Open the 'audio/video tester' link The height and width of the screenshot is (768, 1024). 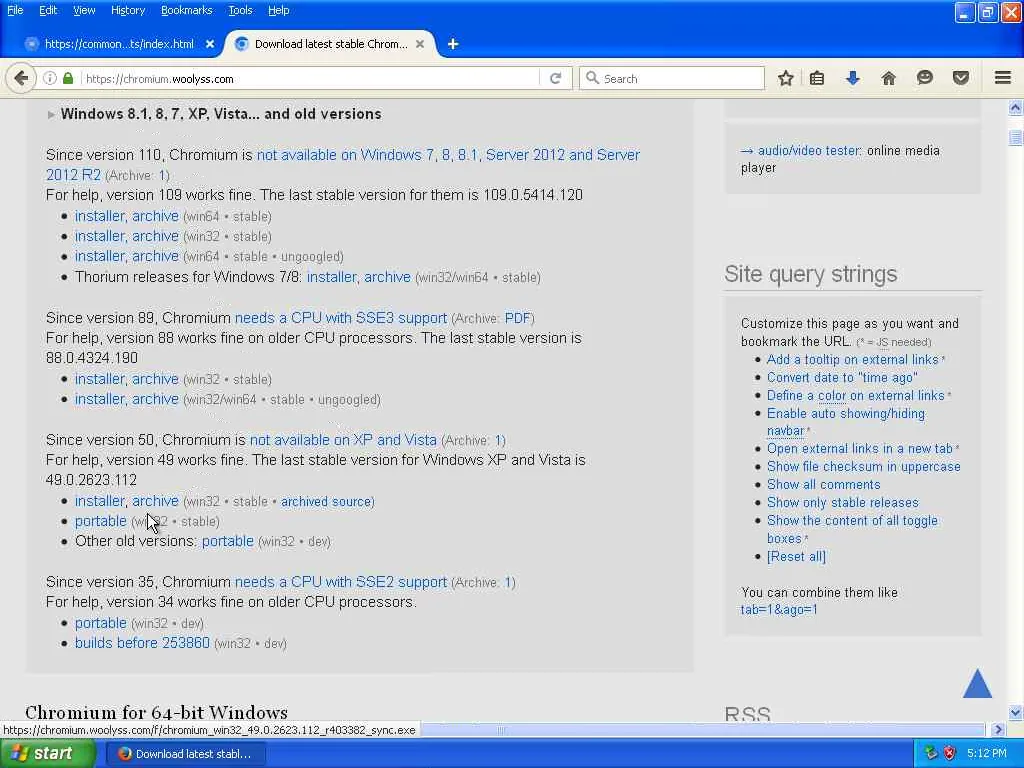(x=809, y=151)
